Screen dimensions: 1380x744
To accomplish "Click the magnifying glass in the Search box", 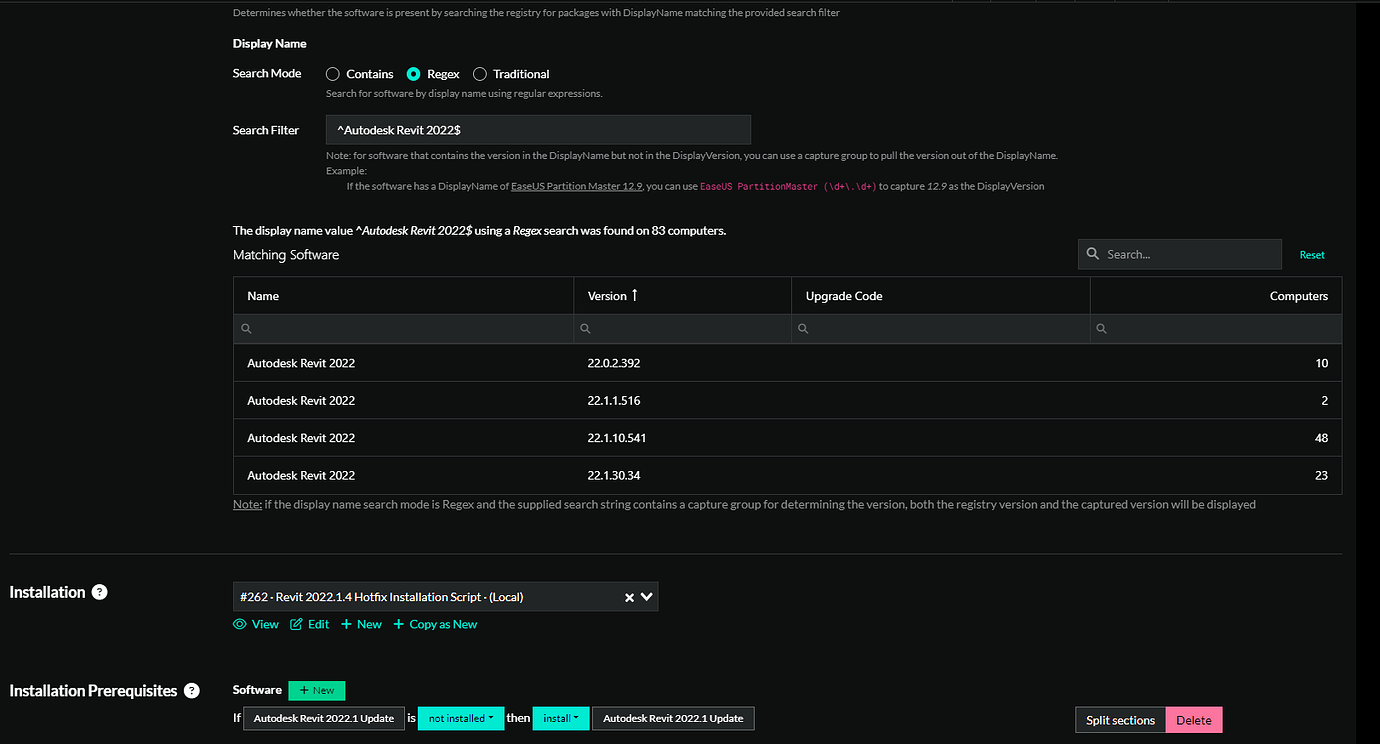I will point(1092,254).
